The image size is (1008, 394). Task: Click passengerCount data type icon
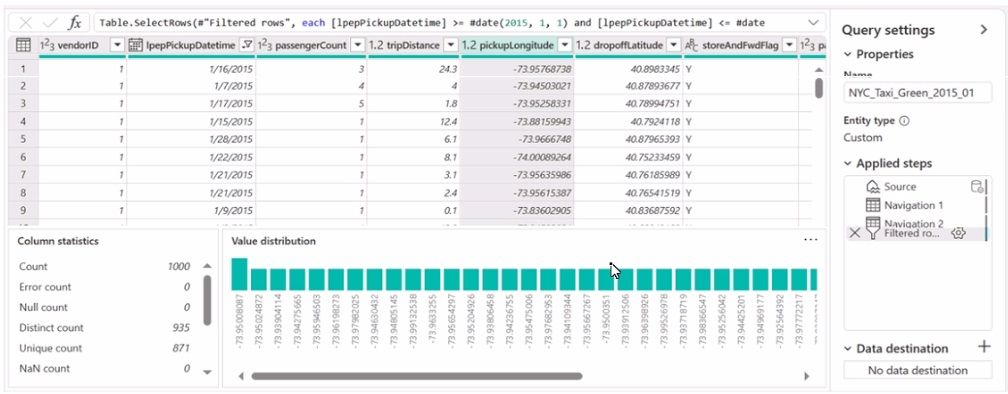pyautogui.click(x=264, y=46)
